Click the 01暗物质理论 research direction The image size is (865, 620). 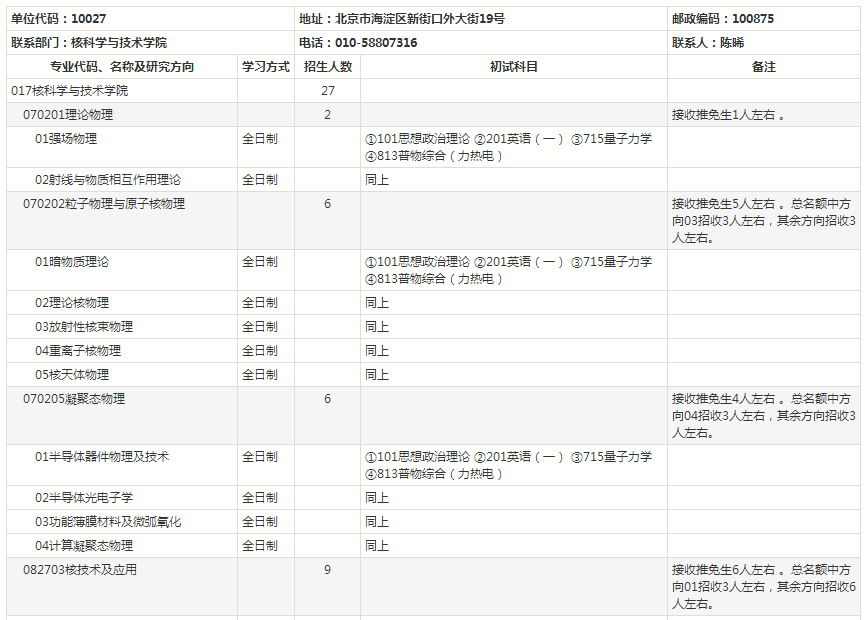click(x=72, y=262)
